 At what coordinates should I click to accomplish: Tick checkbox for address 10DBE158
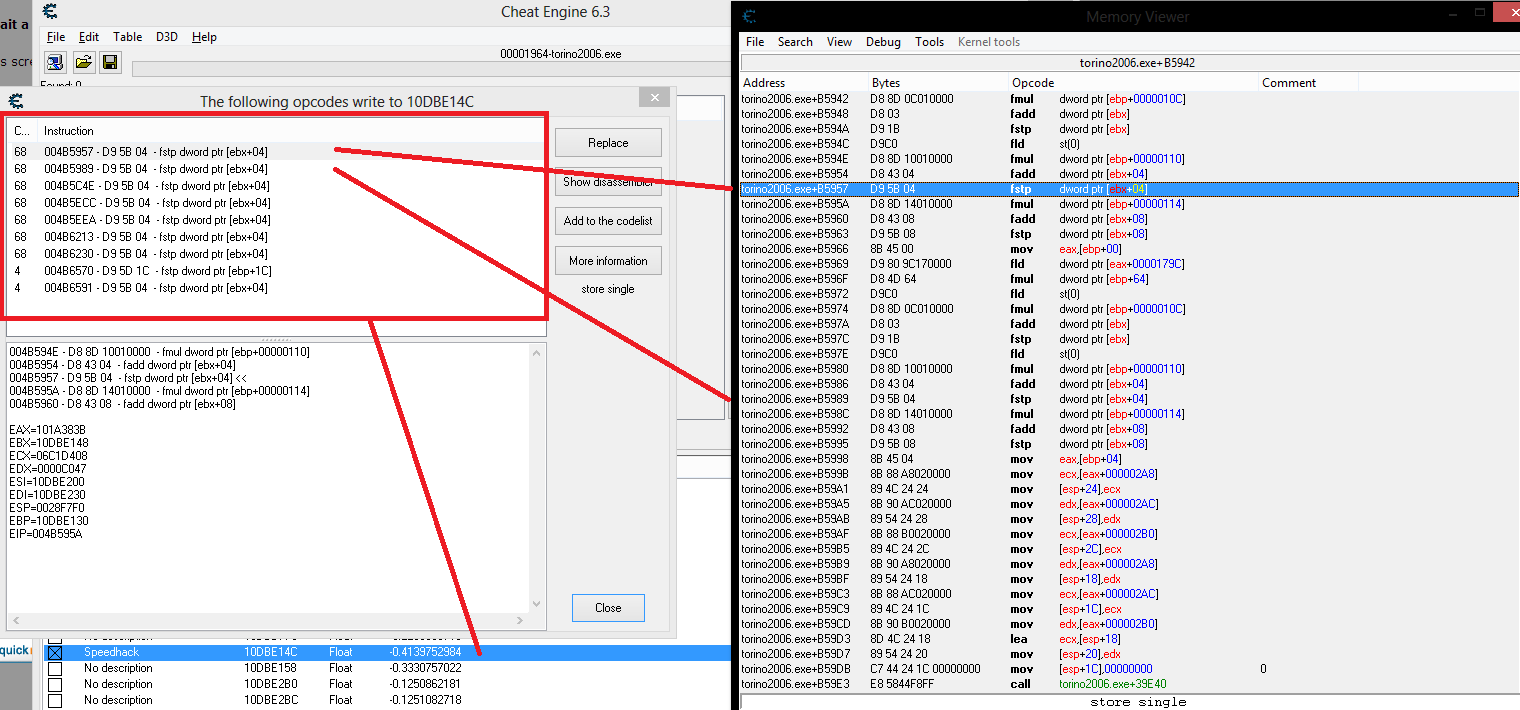[55, 668]
